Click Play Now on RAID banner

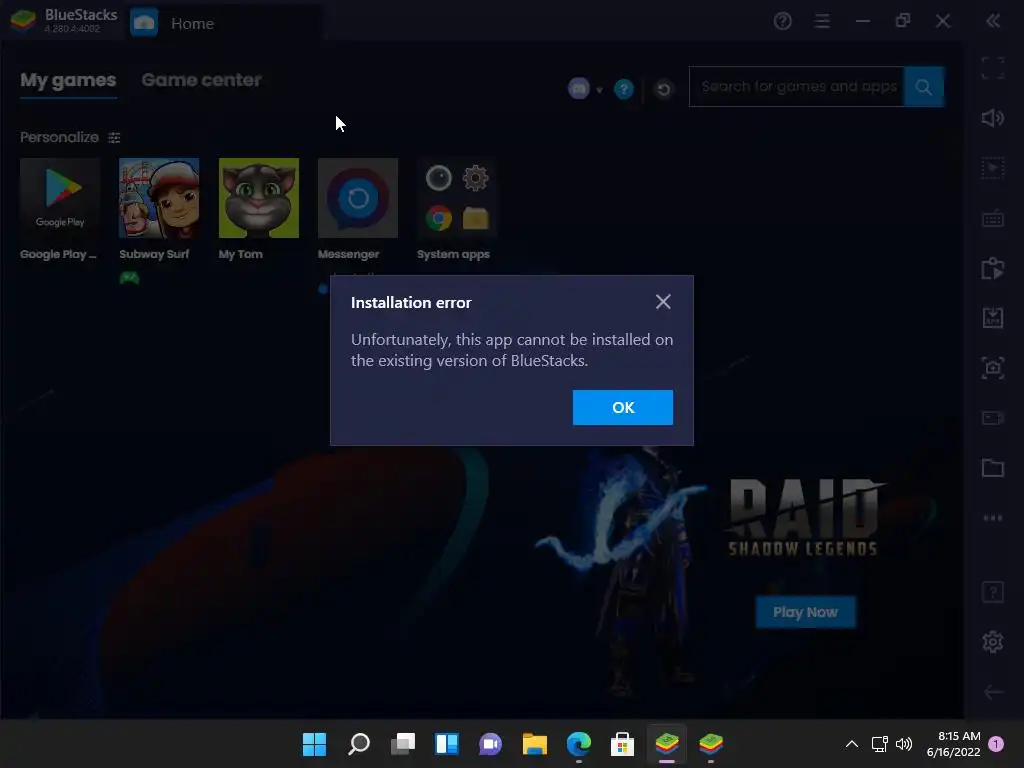click(805, 612)
